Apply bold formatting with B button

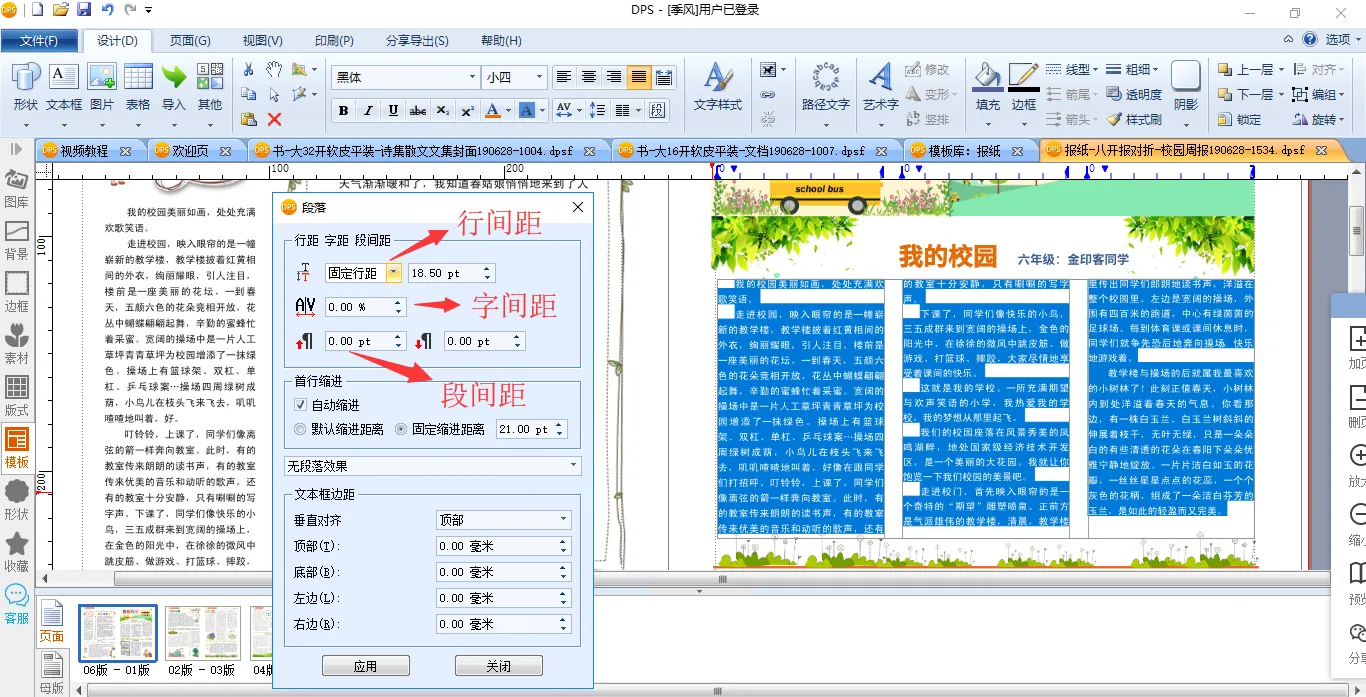tap(343, 111)
